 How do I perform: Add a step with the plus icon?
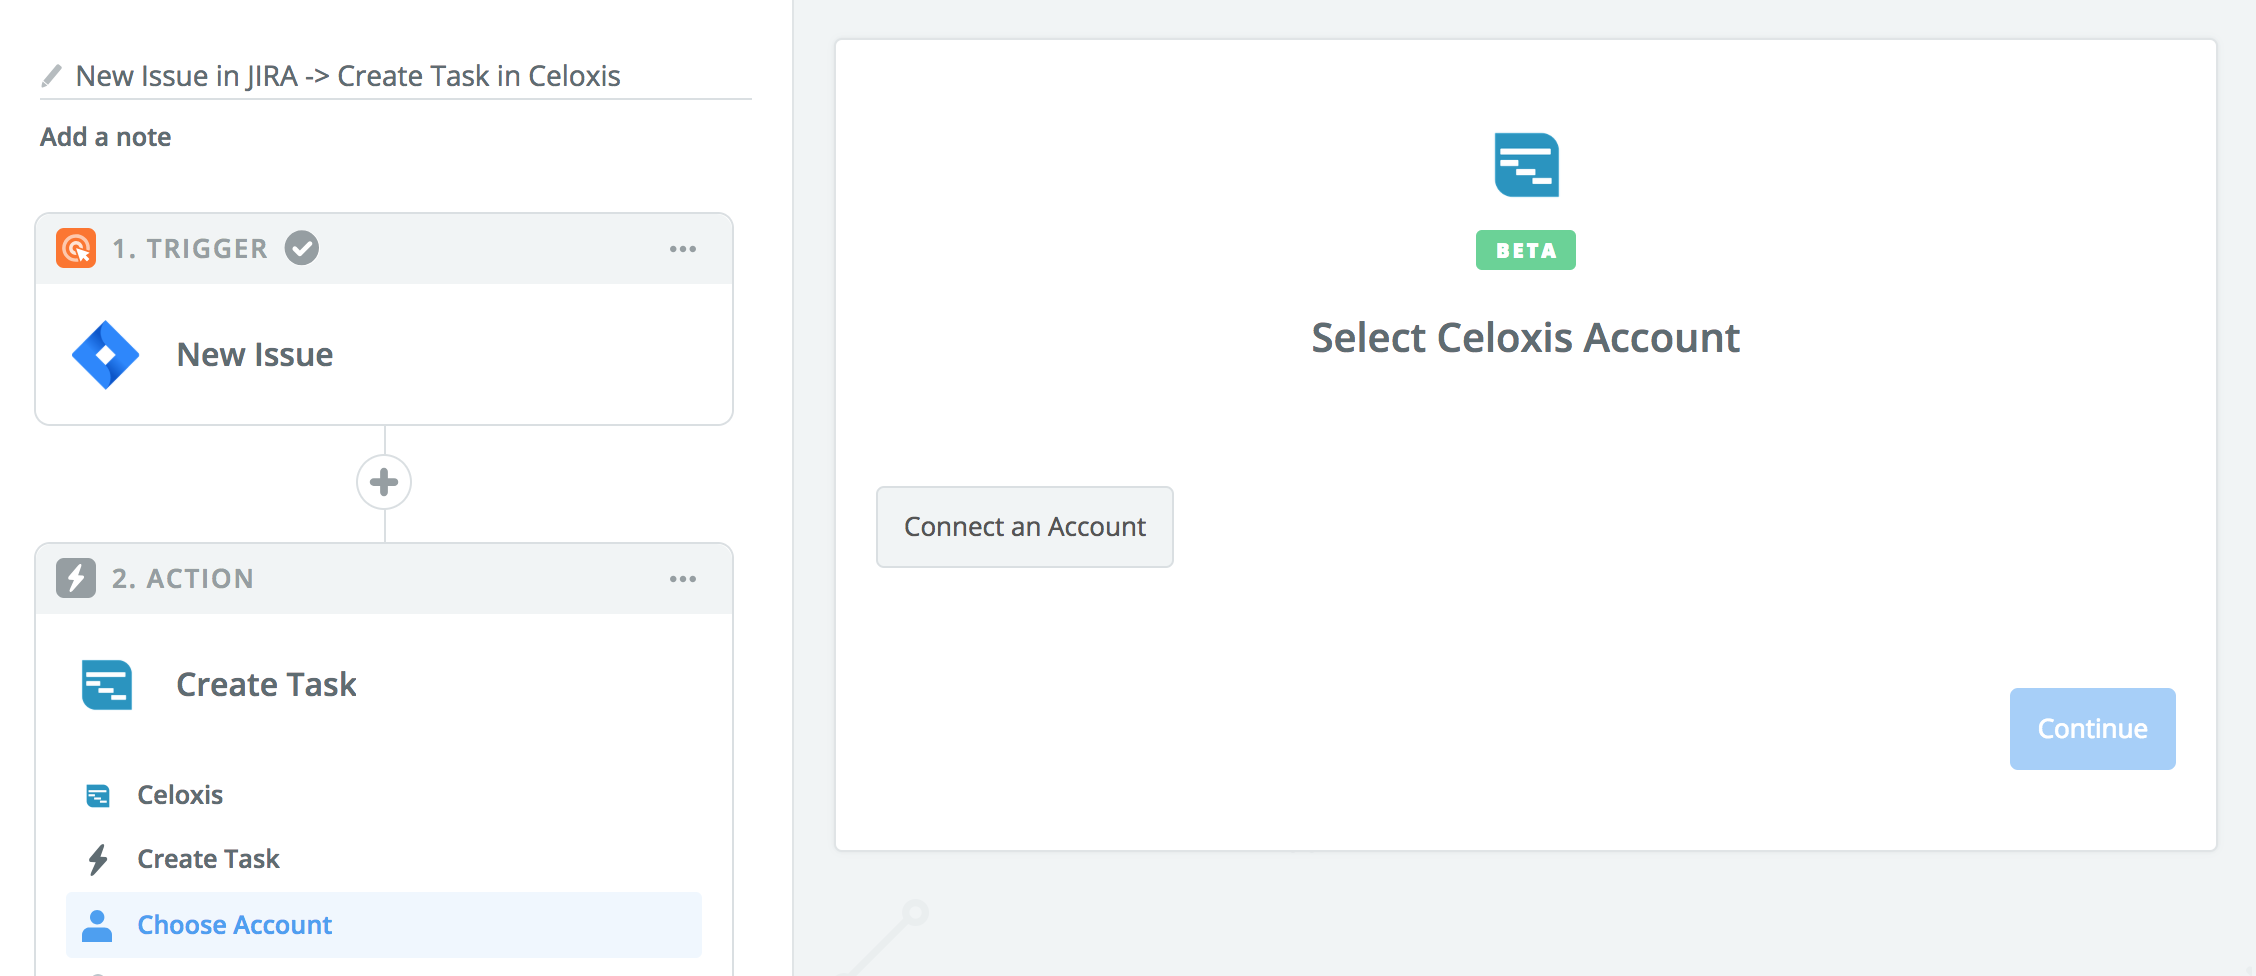point(384,483)
